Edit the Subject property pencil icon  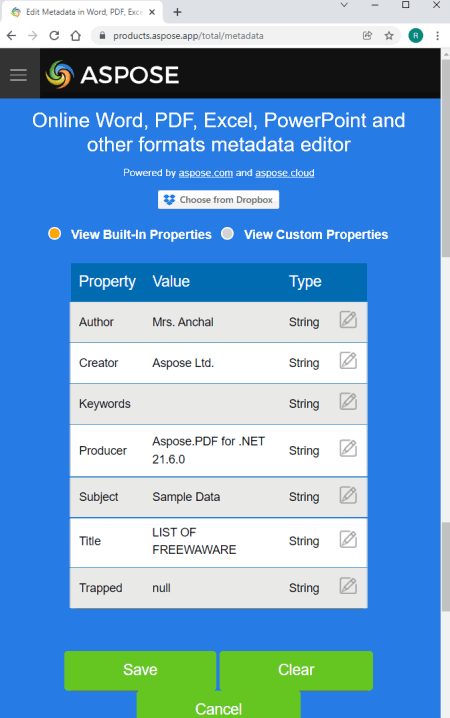(348, 495)
